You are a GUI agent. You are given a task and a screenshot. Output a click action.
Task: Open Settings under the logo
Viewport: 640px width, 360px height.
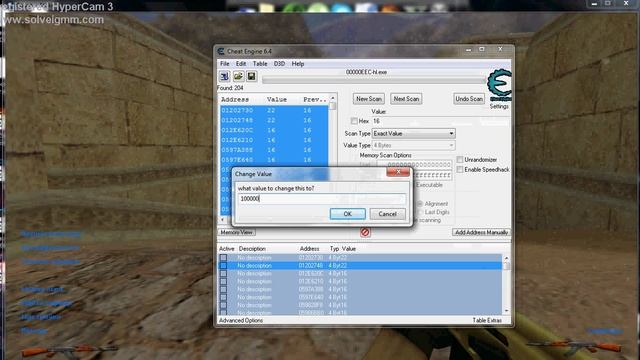(x=499, y=106)
